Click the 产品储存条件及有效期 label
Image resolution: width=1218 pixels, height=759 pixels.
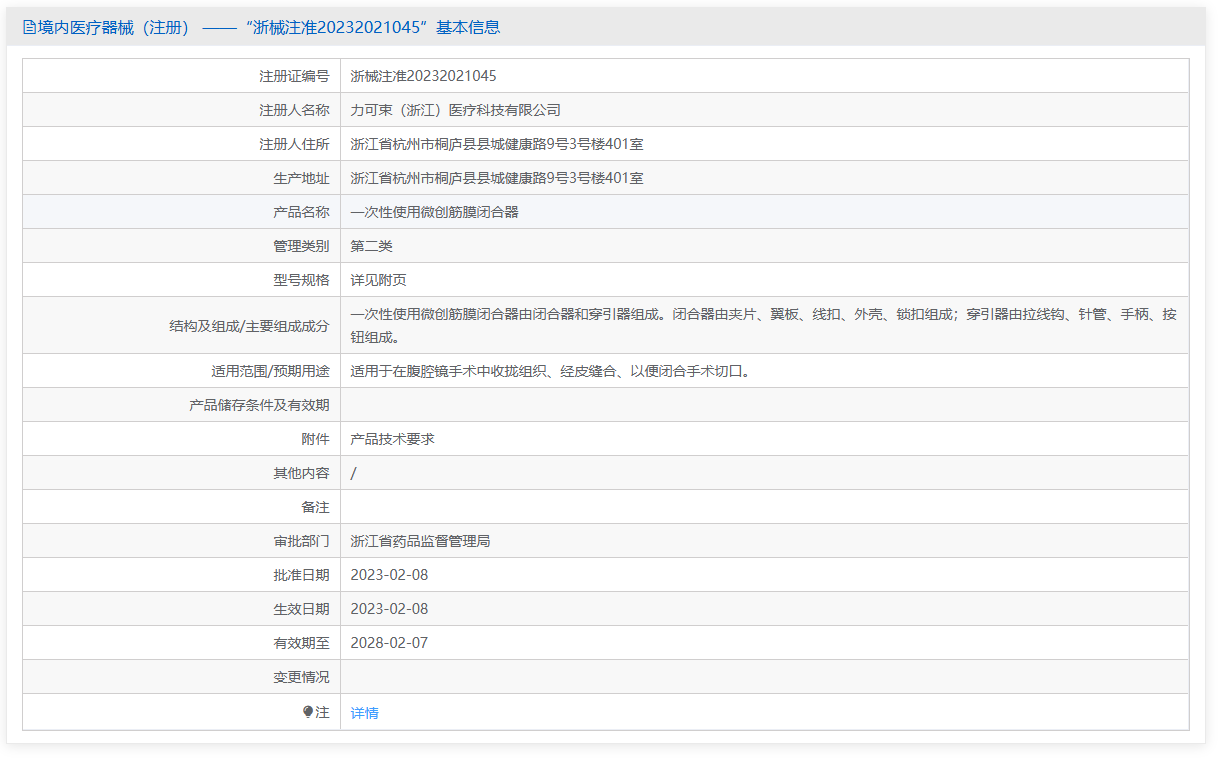tap(259, 405)
